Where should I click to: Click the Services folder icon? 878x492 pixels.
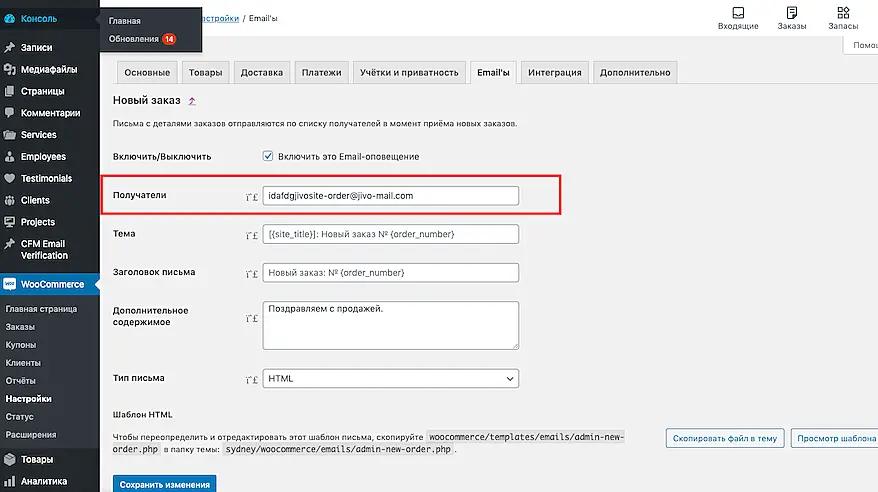(10, 135)
